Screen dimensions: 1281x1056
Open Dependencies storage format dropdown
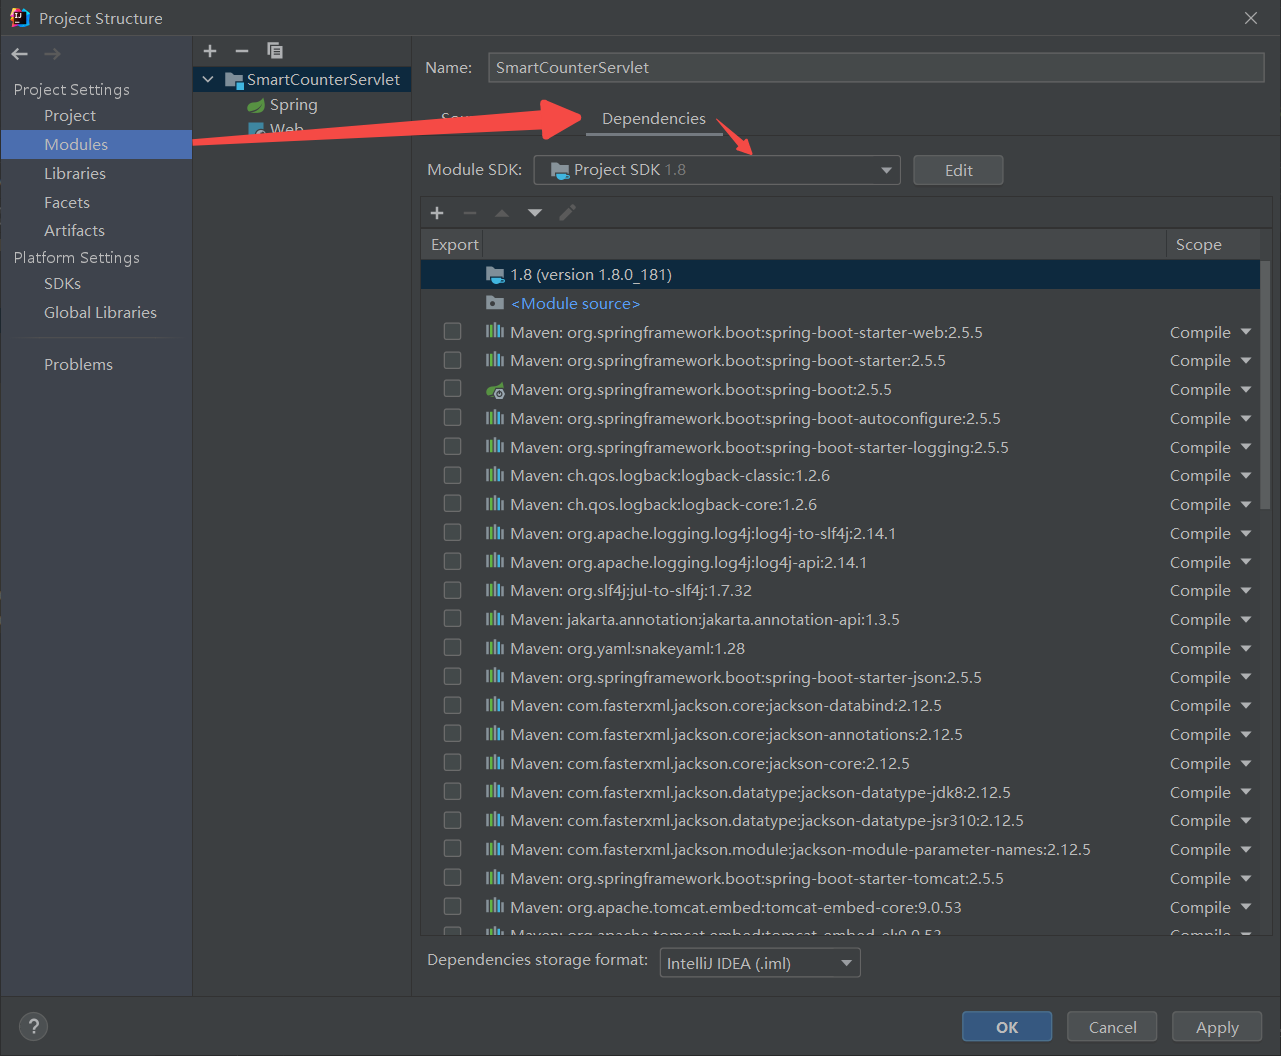760,963
